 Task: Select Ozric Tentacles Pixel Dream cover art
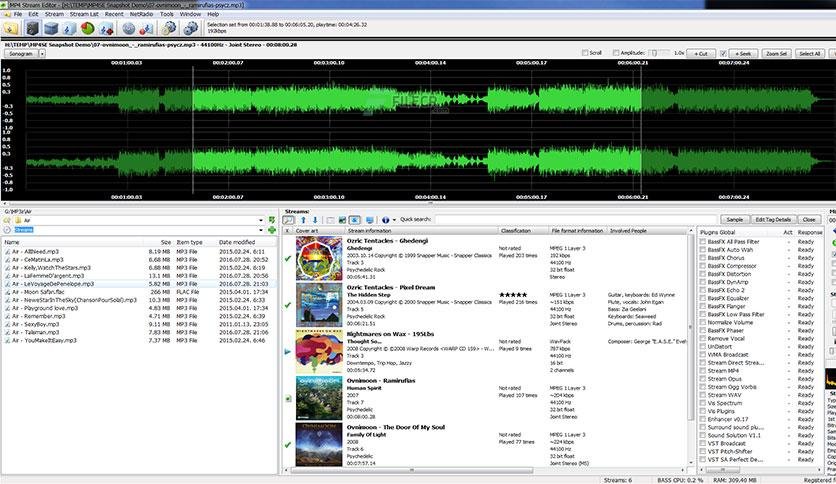click(x=319, y=305)
